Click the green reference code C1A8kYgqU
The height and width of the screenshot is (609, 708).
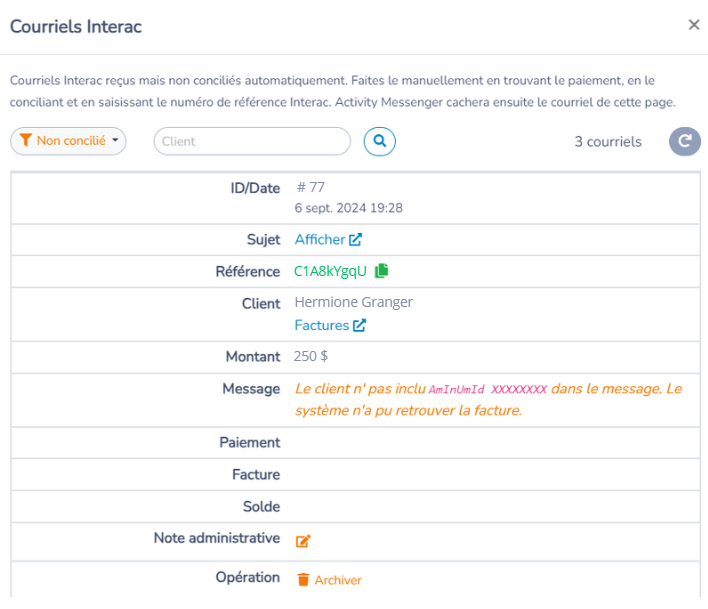coord(330,271)
